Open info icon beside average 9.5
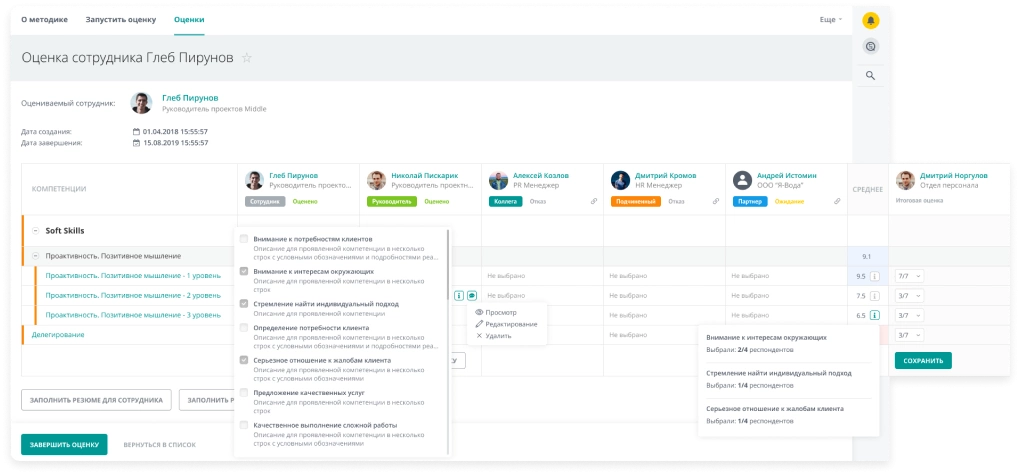Viewport: 1020px width, 475px height. click(x=875, y=277)
